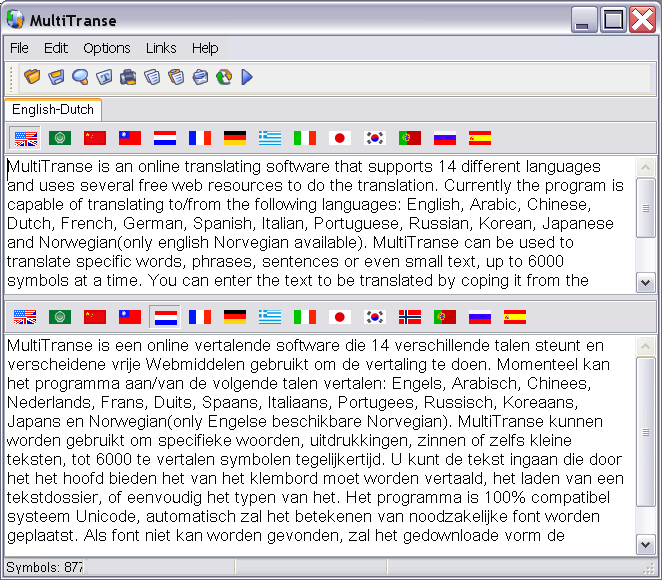Select Chinese (PRC) flag in source row
Screen dimensions: 662x580
(x=95, y=138)
